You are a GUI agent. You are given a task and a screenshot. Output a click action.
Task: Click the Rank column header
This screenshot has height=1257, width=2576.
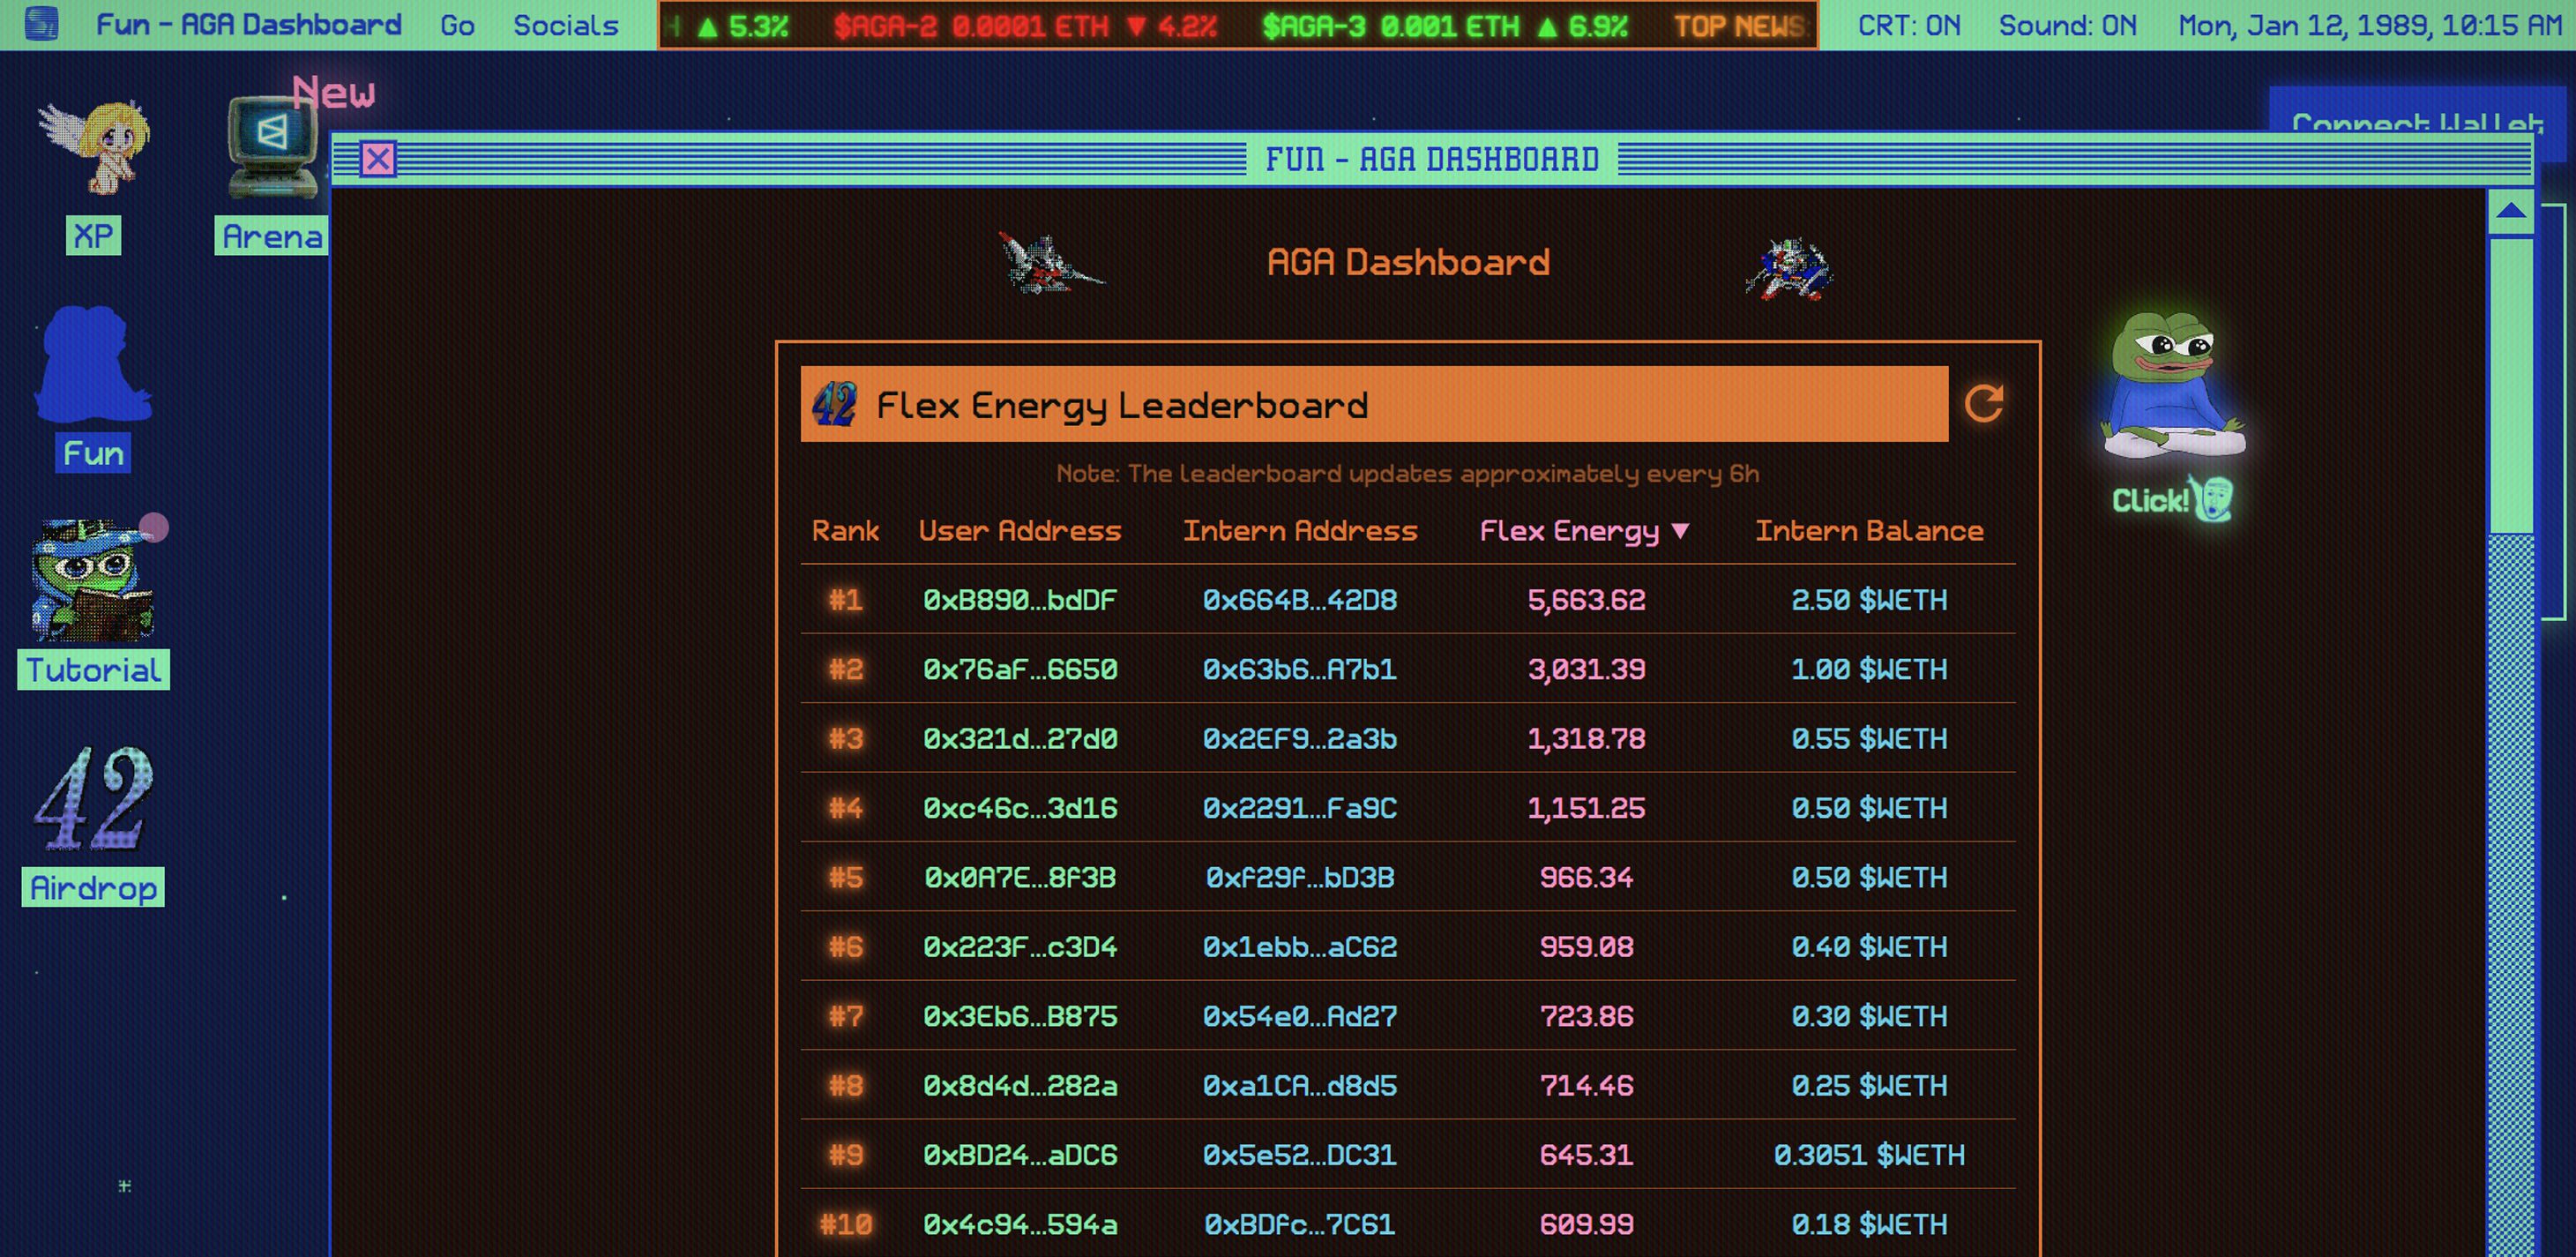[x=845, y=531]
